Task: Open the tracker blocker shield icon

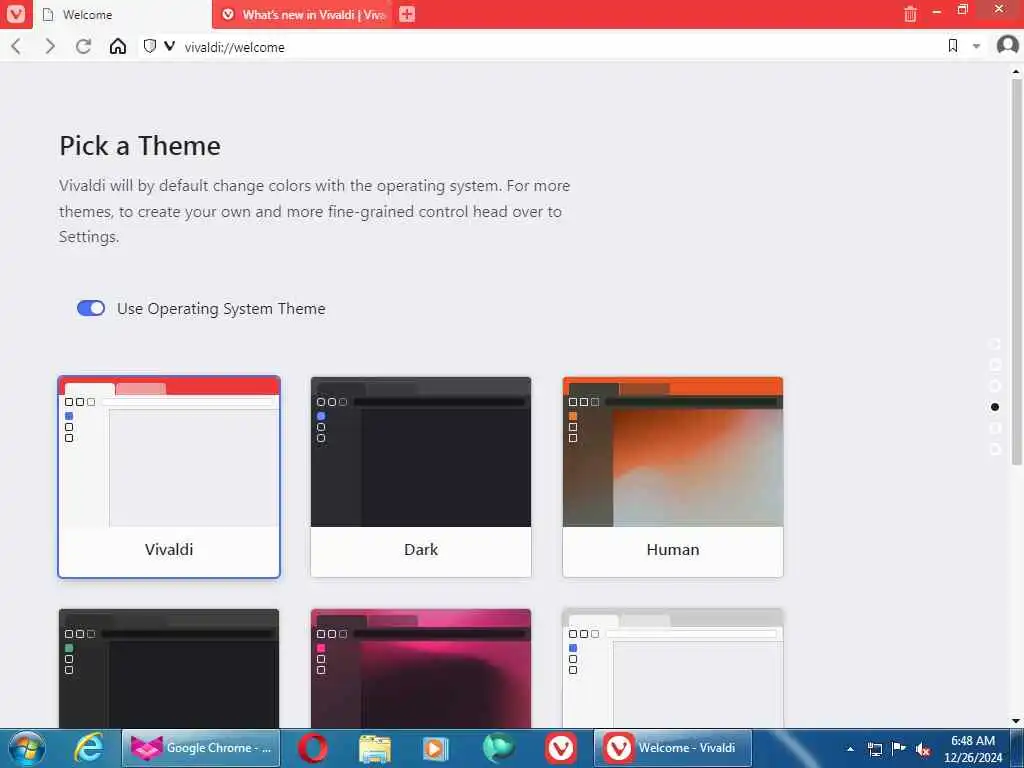Action: pos(150,46)
